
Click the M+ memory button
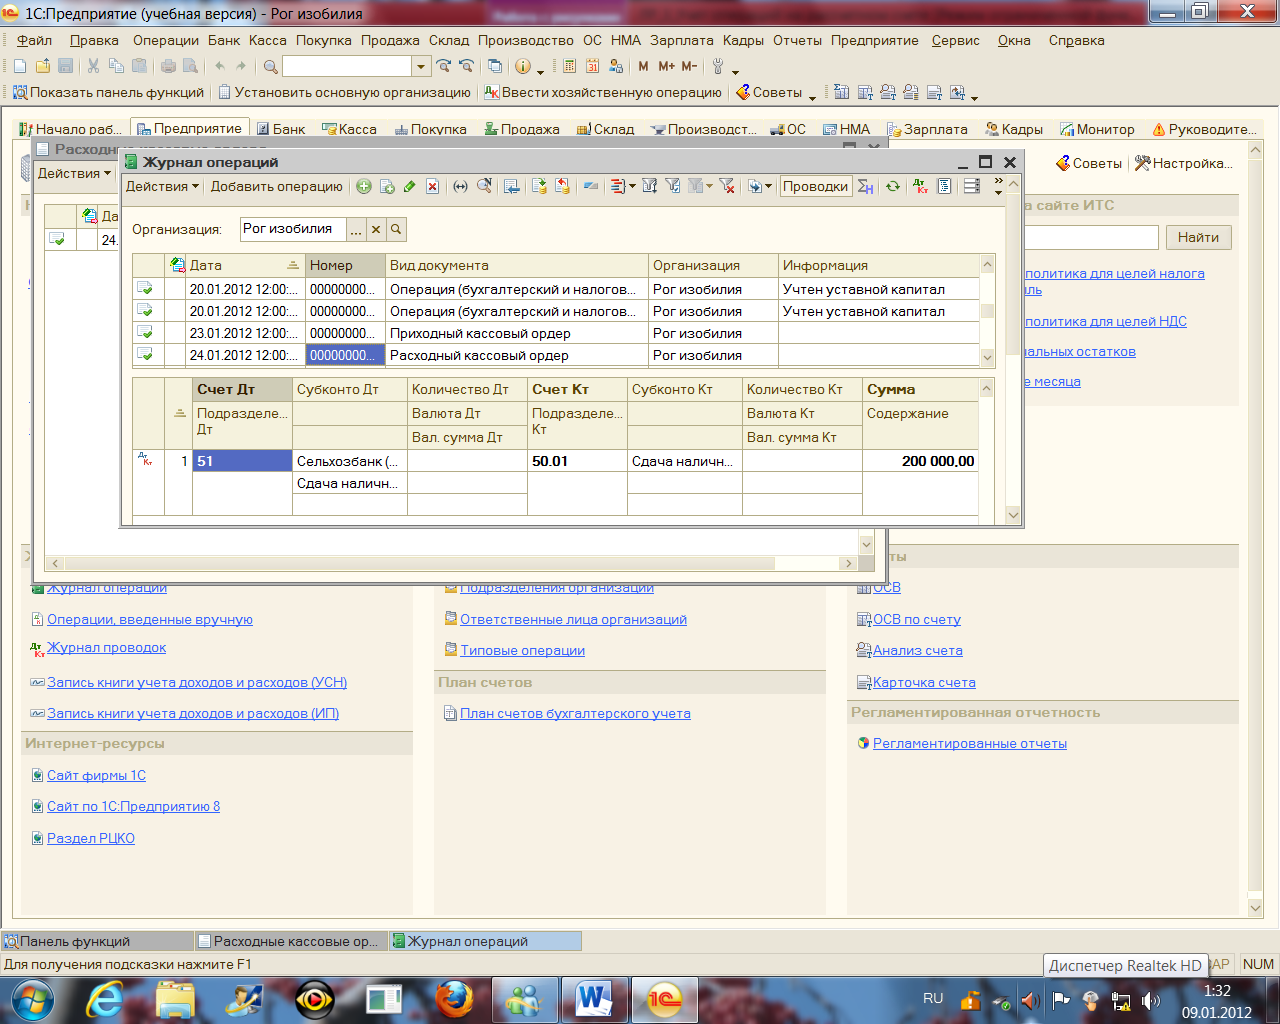(667, 66)
